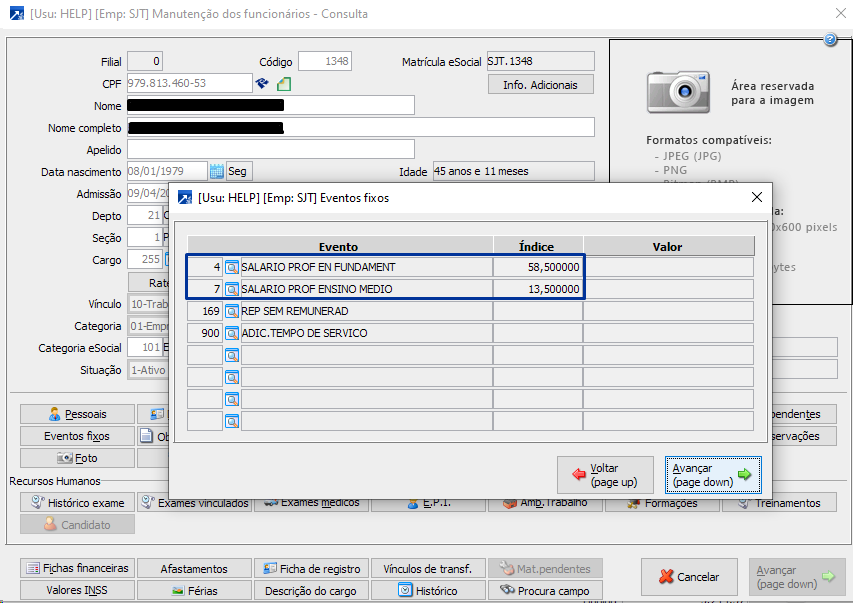Click the camera image placeholder

pyautogui.click(x=678, y=92)
